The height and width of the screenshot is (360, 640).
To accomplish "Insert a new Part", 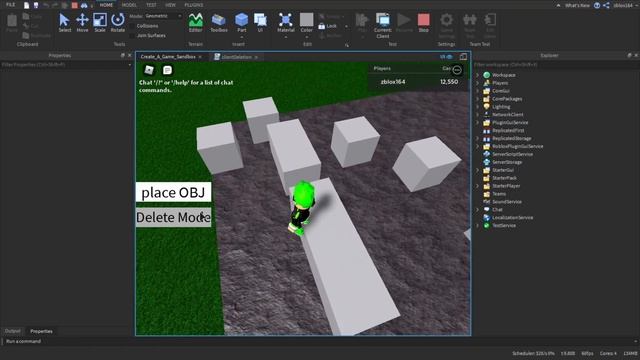I will click(242, 23).
